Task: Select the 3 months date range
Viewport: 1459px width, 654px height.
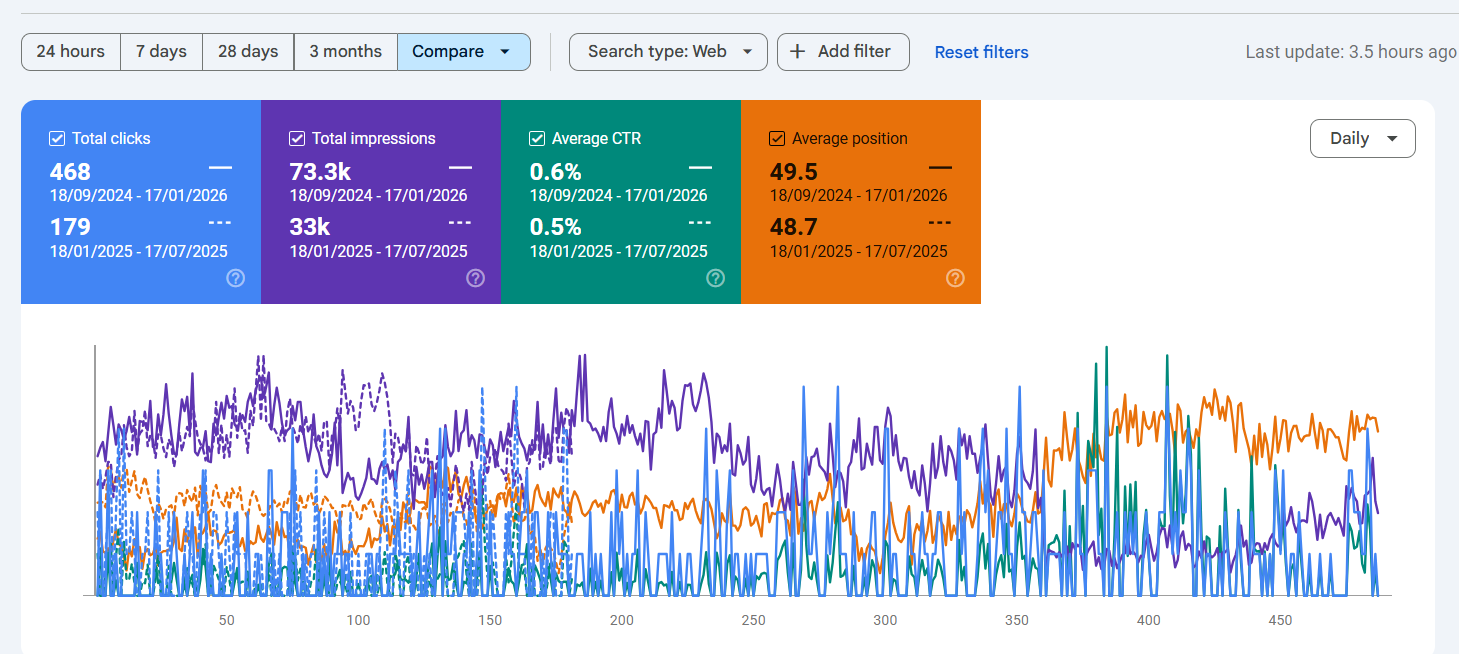Action: 345,51
